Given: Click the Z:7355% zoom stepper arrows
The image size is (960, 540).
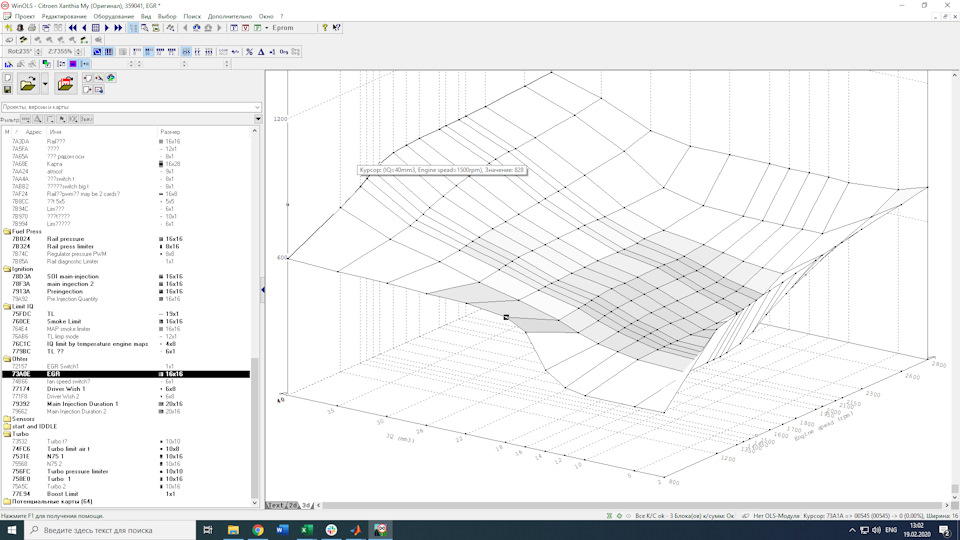Looking at the screenshot, I should click(78, 52).
